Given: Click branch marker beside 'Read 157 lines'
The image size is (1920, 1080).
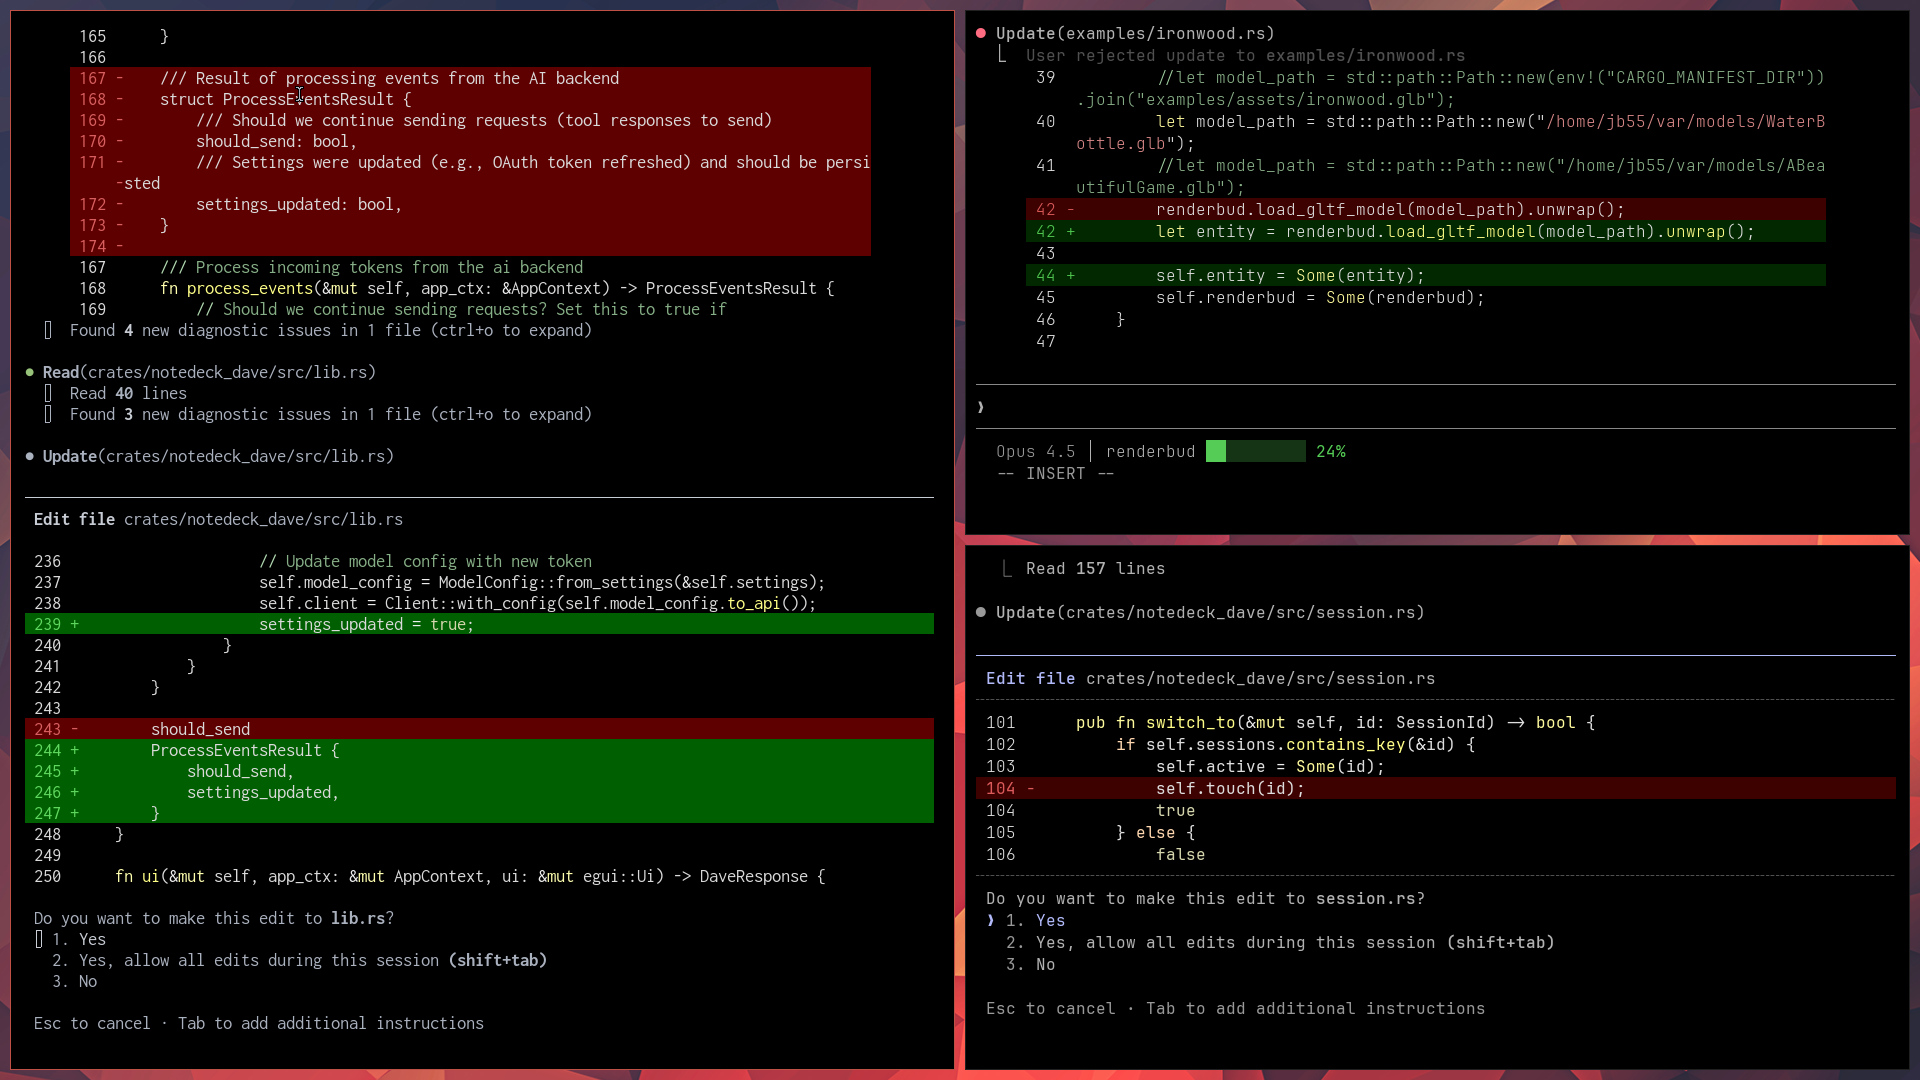Looking at the screenshot, I should point(1006,568).
